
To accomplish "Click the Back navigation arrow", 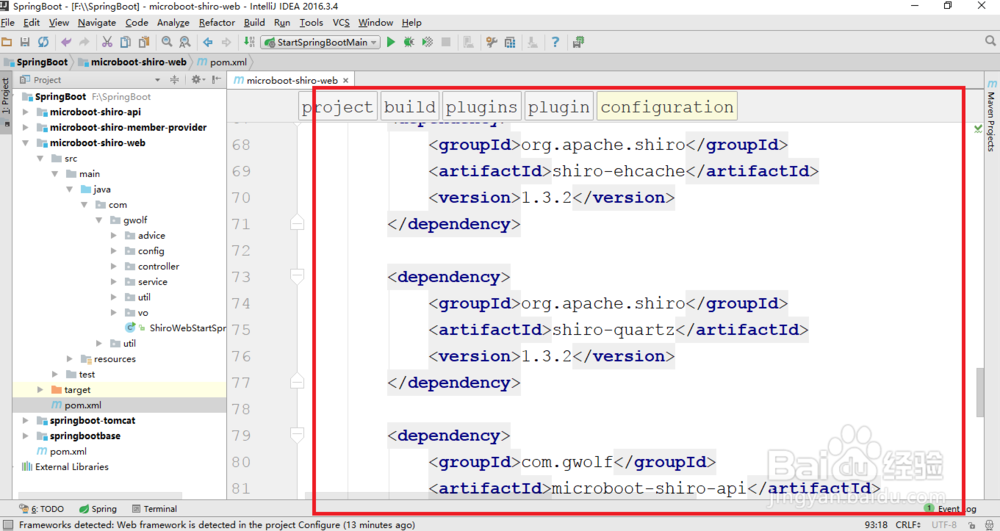I will [x=208, y=42].
